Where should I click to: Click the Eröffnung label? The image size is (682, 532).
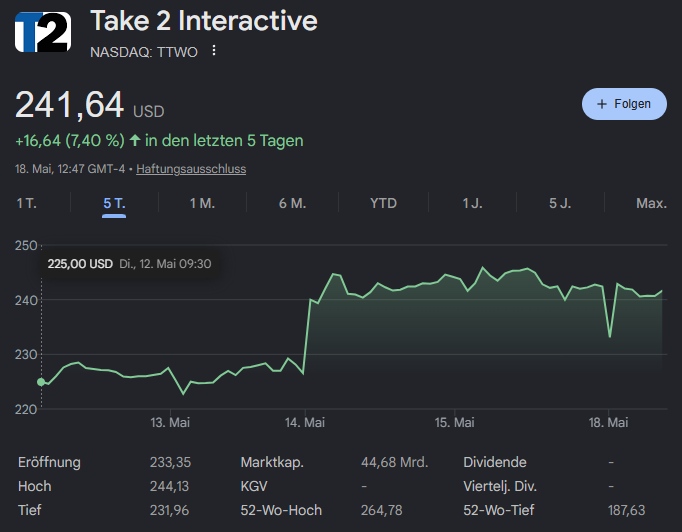click(49, 462)
